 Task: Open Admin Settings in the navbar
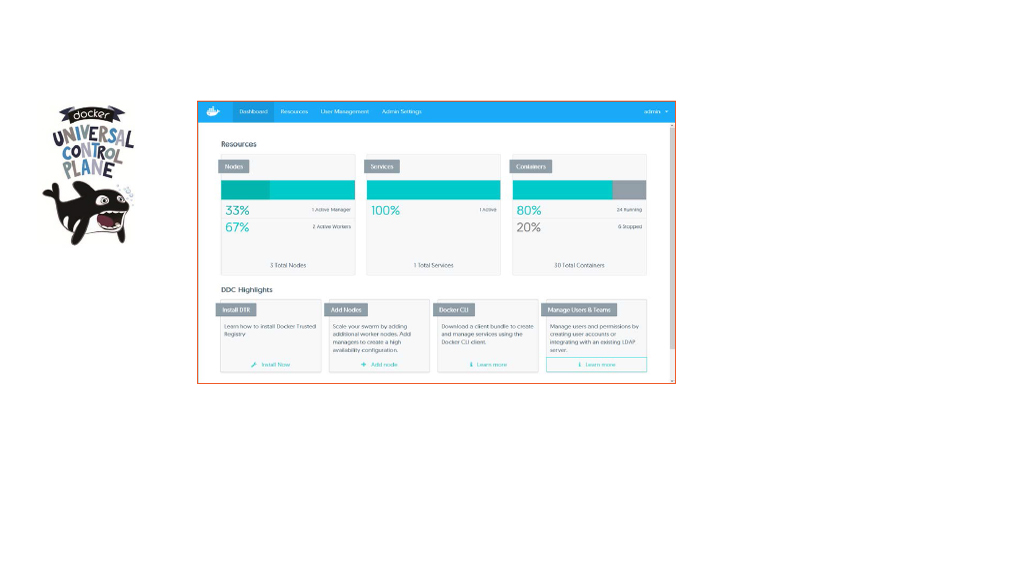tap(402, 112)
